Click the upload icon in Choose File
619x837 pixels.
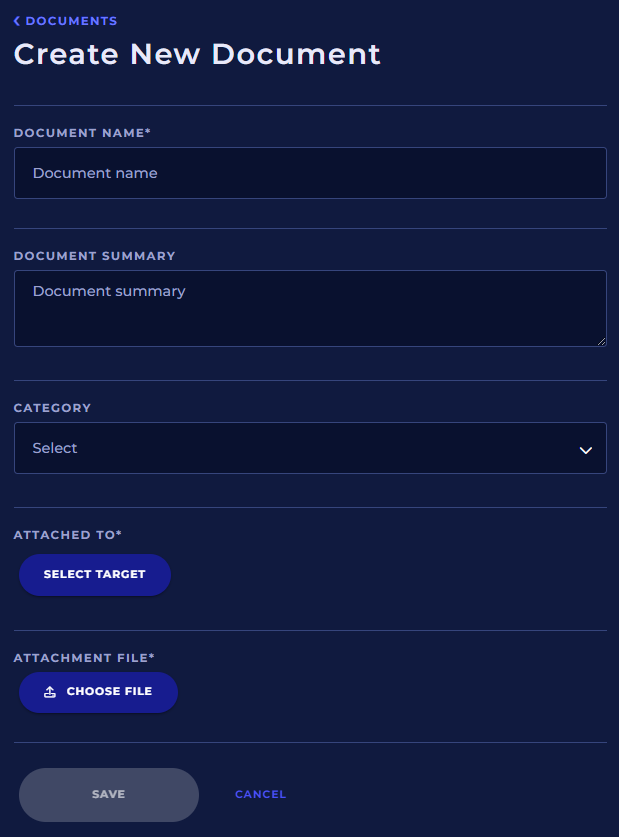tap(50, 692)
